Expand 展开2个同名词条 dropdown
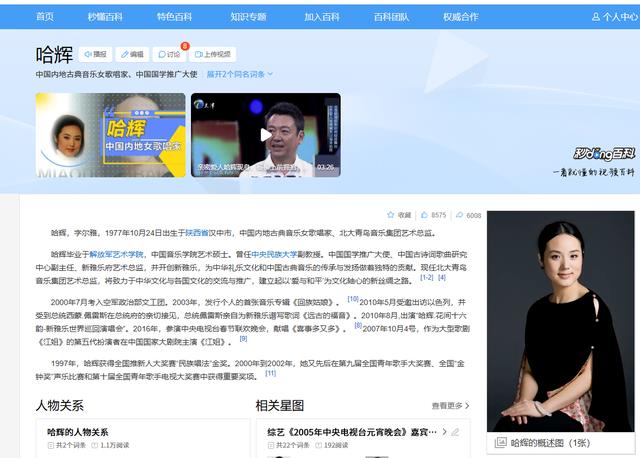Screen dimensions: 640x458 (x=240, y=74)
